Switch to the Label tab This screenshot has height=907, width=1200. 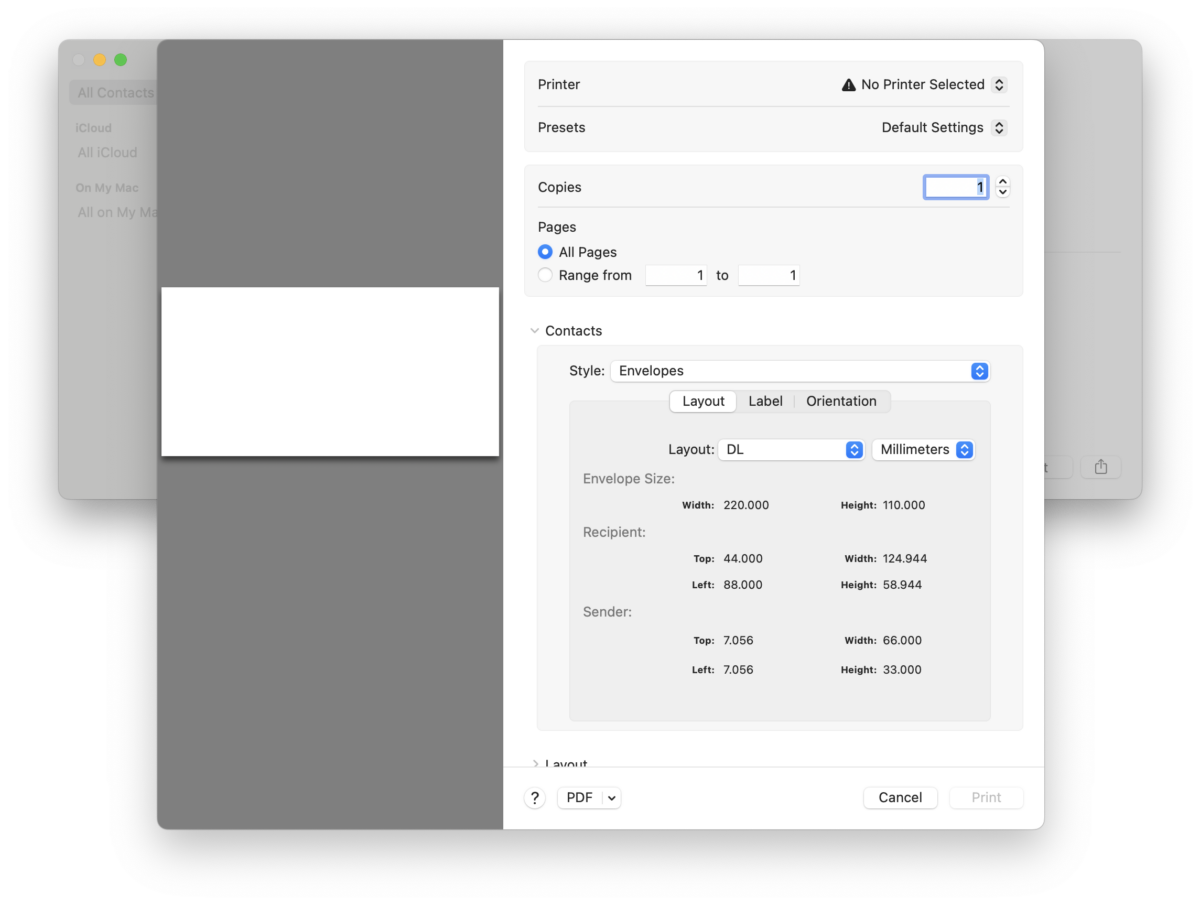766,401
